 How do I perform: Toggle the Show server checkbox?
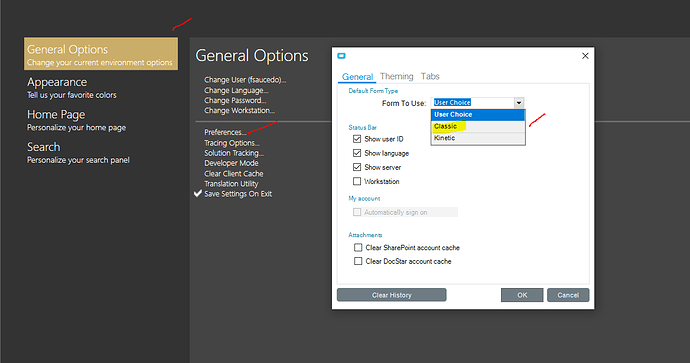coord(357,167)
